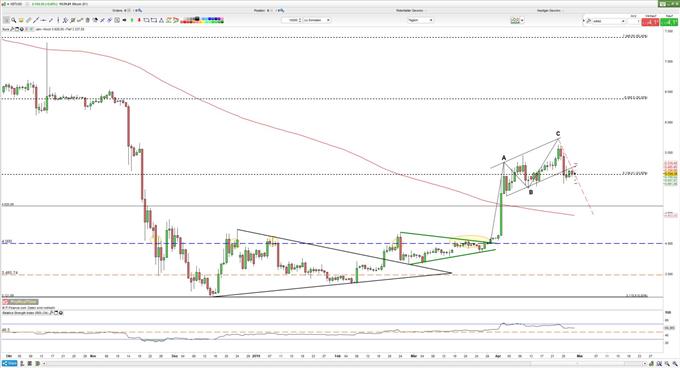Remove the RSI indicator with its round icon
The width and height of the screenshot is (680, 368).
[61, 313]
